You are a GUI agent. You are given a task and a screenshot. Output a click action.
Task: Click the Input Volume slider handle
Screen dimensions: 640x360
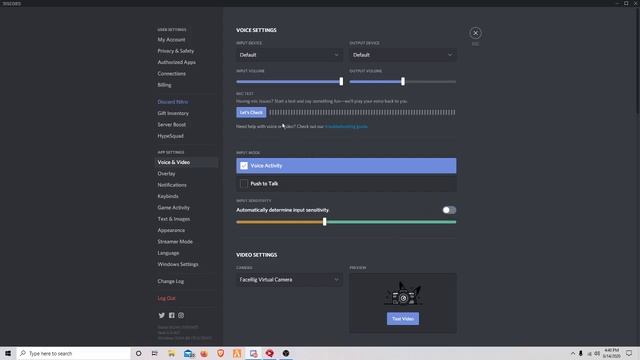pyautogui.click(x=341, y=81)
